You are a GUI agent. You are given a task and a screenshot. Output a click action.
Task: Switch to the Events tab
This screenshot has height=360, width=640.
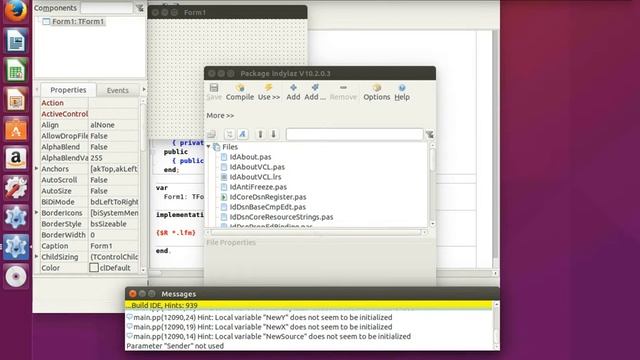tap(118, 90)
